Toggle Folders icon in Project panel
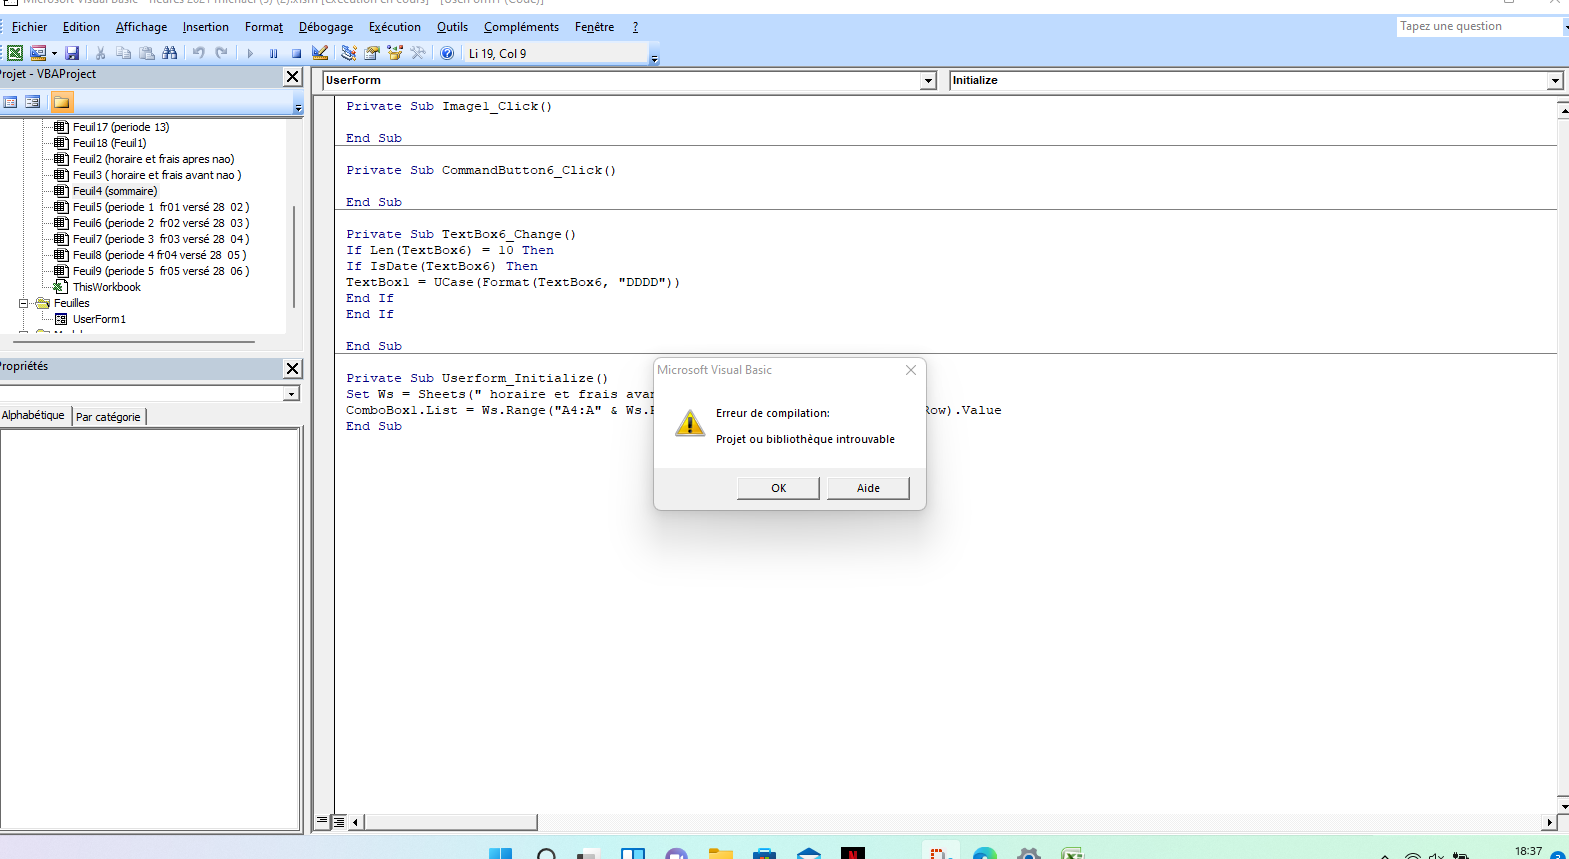 click(62, 102)
